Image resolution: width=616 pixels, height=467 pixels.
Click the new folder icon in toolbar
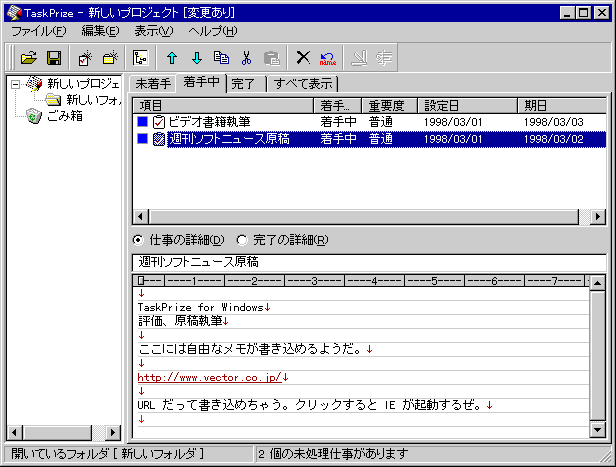click(110, 58)
